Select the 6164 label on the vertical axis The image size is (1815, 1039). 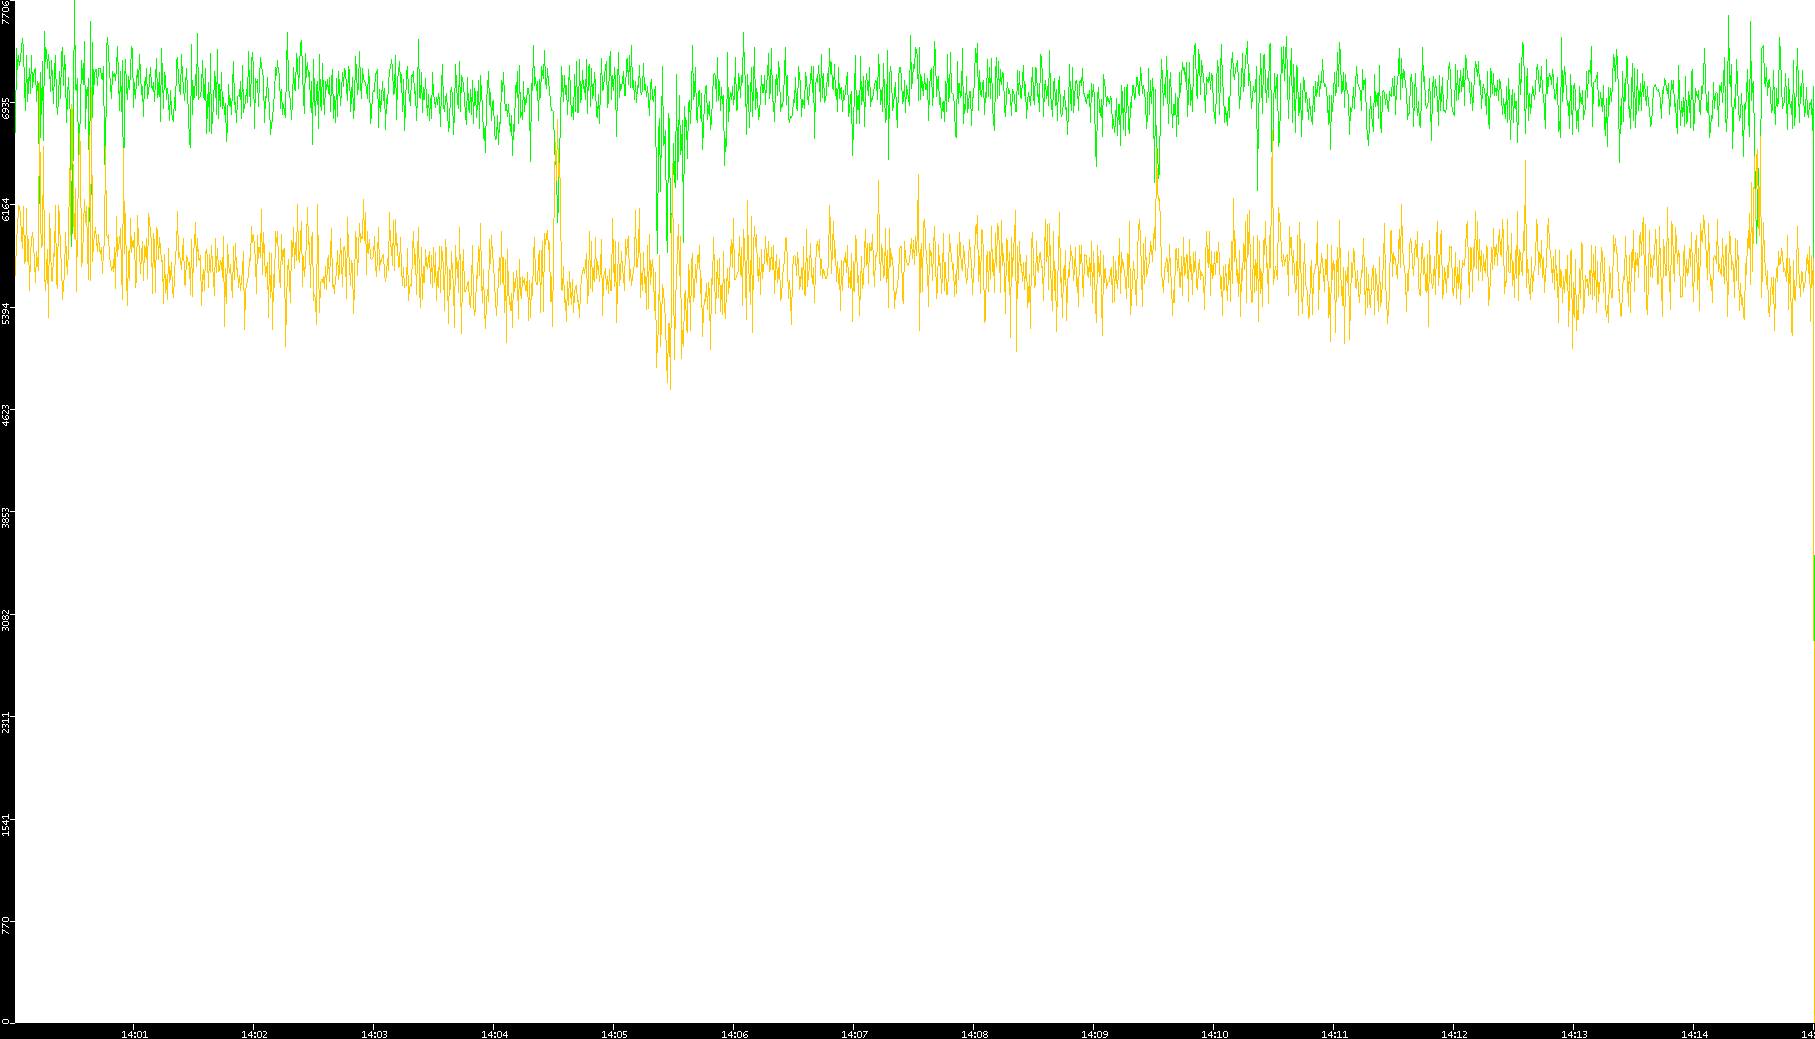7,209
